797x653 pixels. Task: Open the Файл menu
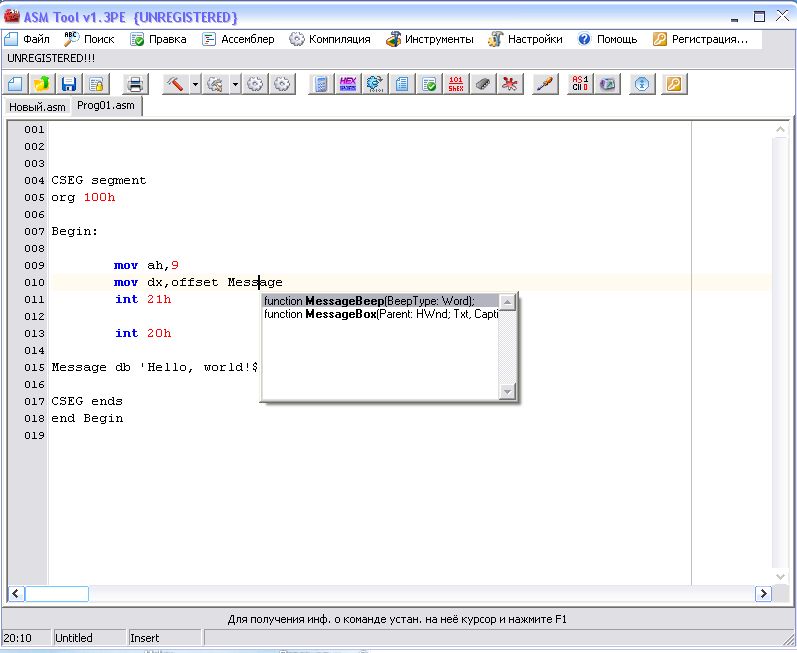coord(27,39)
